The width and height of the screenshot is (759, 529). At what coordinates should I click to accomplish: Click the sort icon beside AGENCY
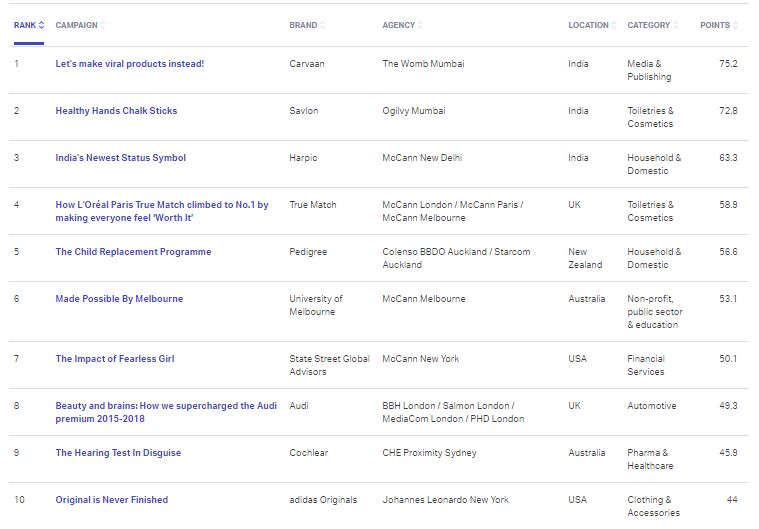coord(420,25)
